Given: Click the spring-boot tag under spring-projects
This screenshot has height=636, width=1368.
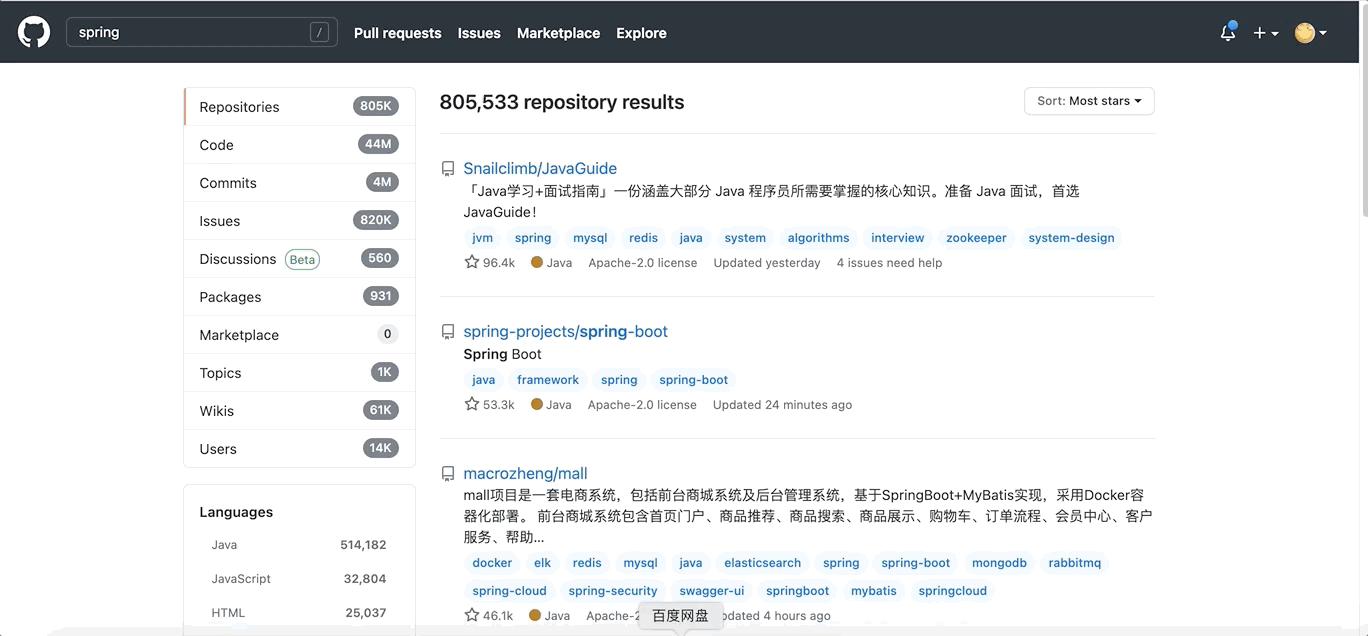Looking at the screenshot, I should pyautogui.click(x=694, y=380).
